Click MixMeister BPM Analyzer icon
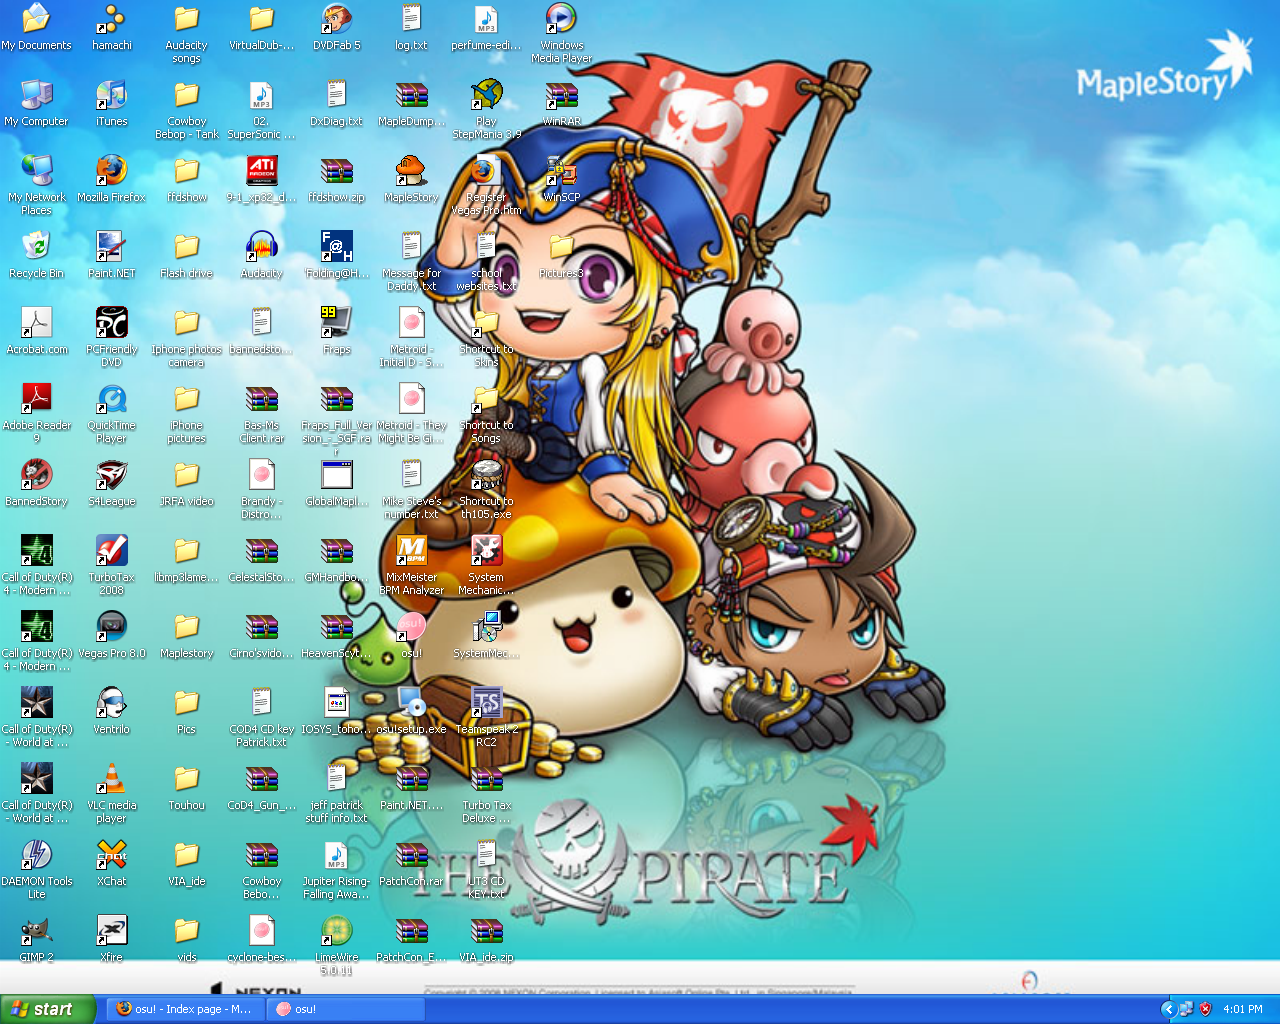The height and width of the screenshot is (1024, 1280). 411,551
